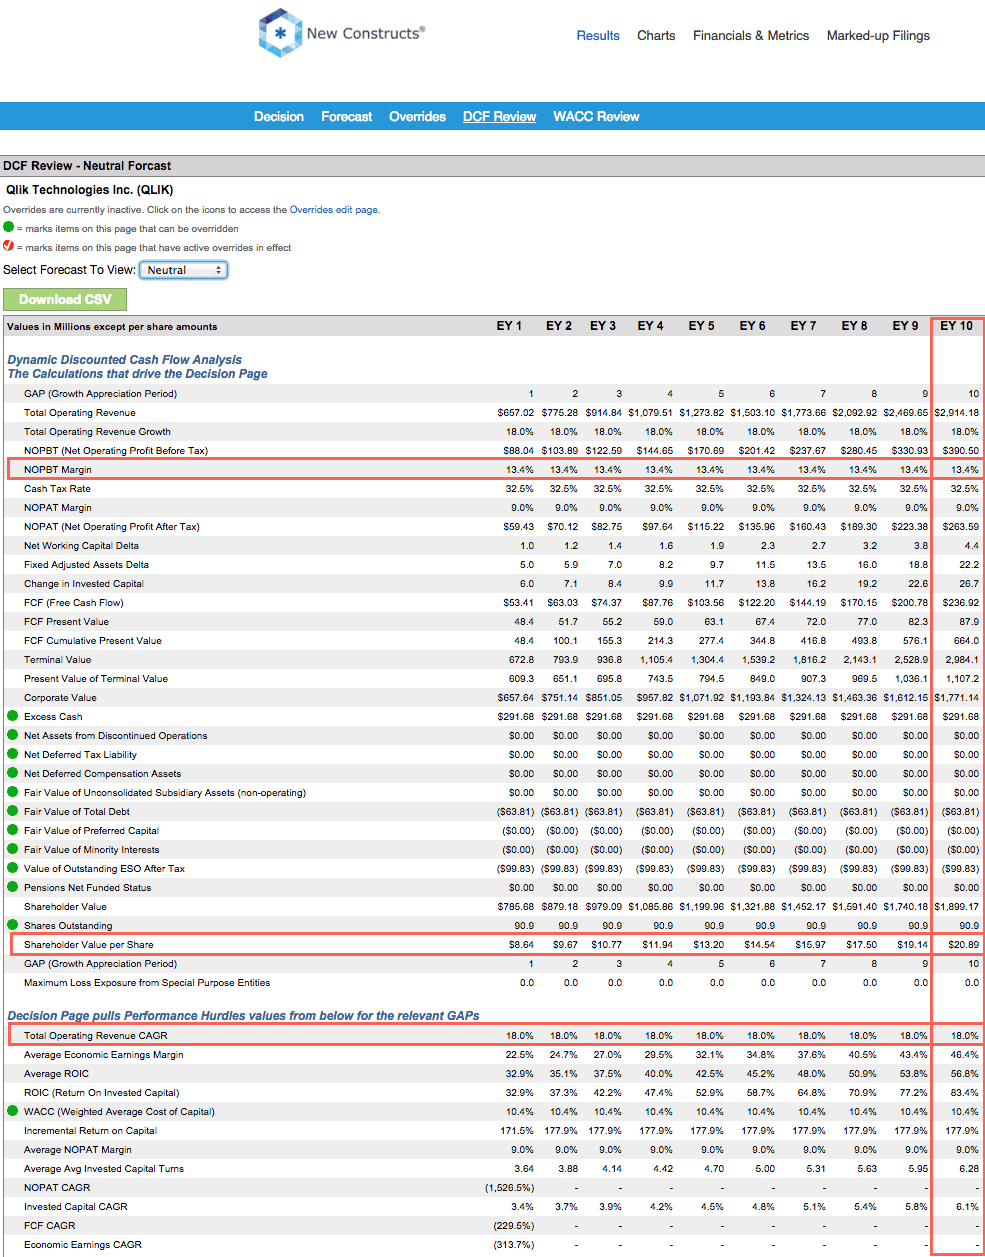Click override dot for Fair Value of Total Debt
Viewport: 985px width, 1257px height.
pyautogui.click(x=12, y=811)
